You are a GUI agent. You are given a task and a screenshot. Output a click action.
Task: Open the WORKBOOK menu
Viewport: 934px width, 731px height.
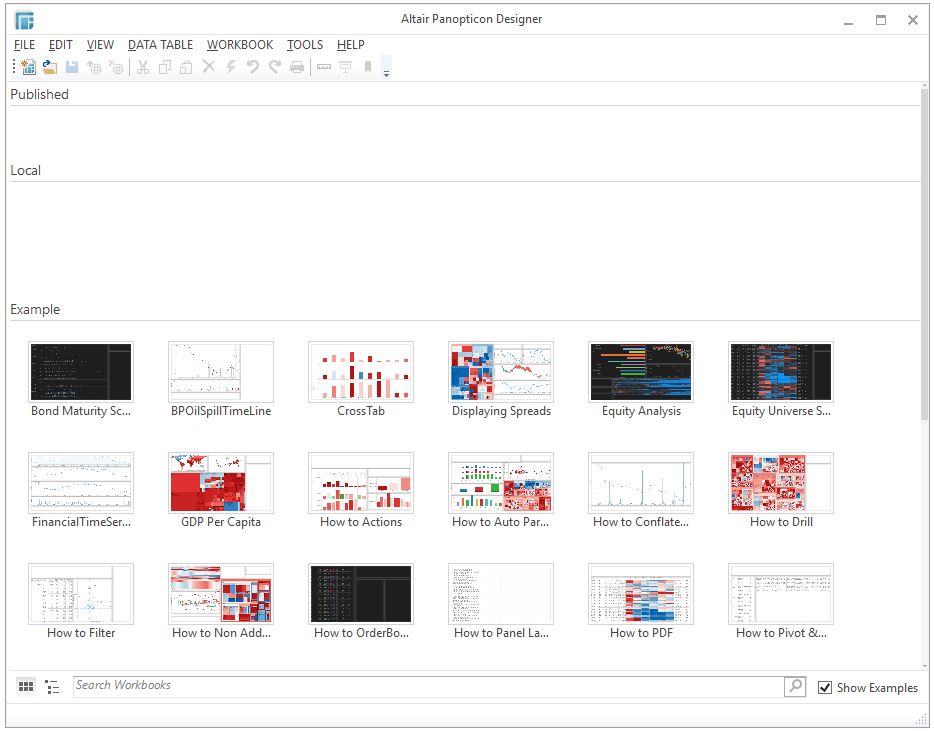(x=240, y=44)
